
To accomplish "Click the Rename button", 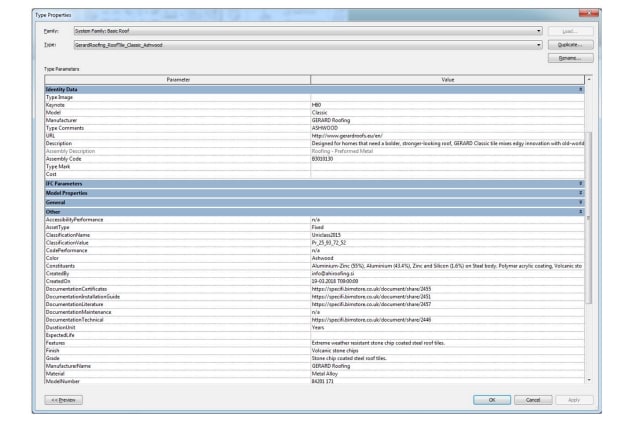I will click(569, 59).
